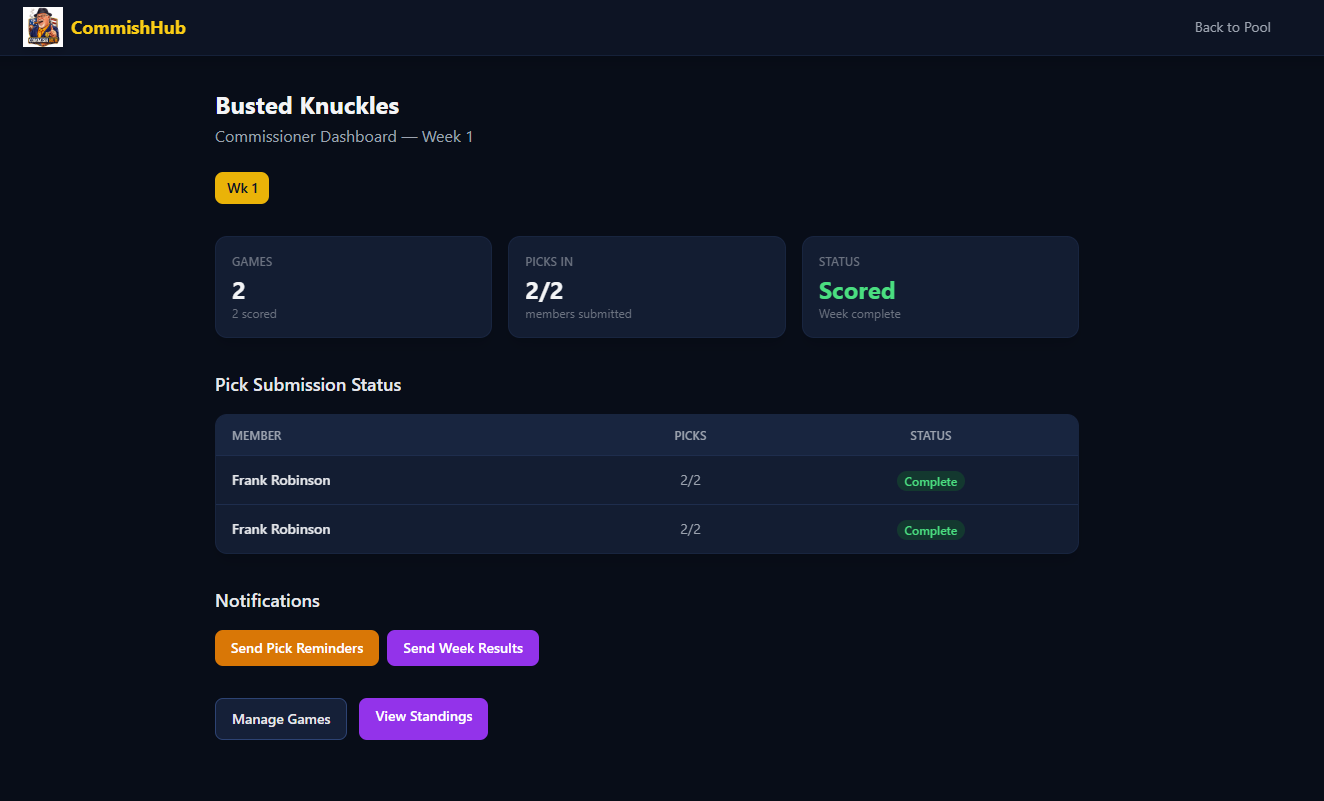The image size is (1324, 801).
Task: Click the CommishHub brand name text
Action: click(128, 27)
